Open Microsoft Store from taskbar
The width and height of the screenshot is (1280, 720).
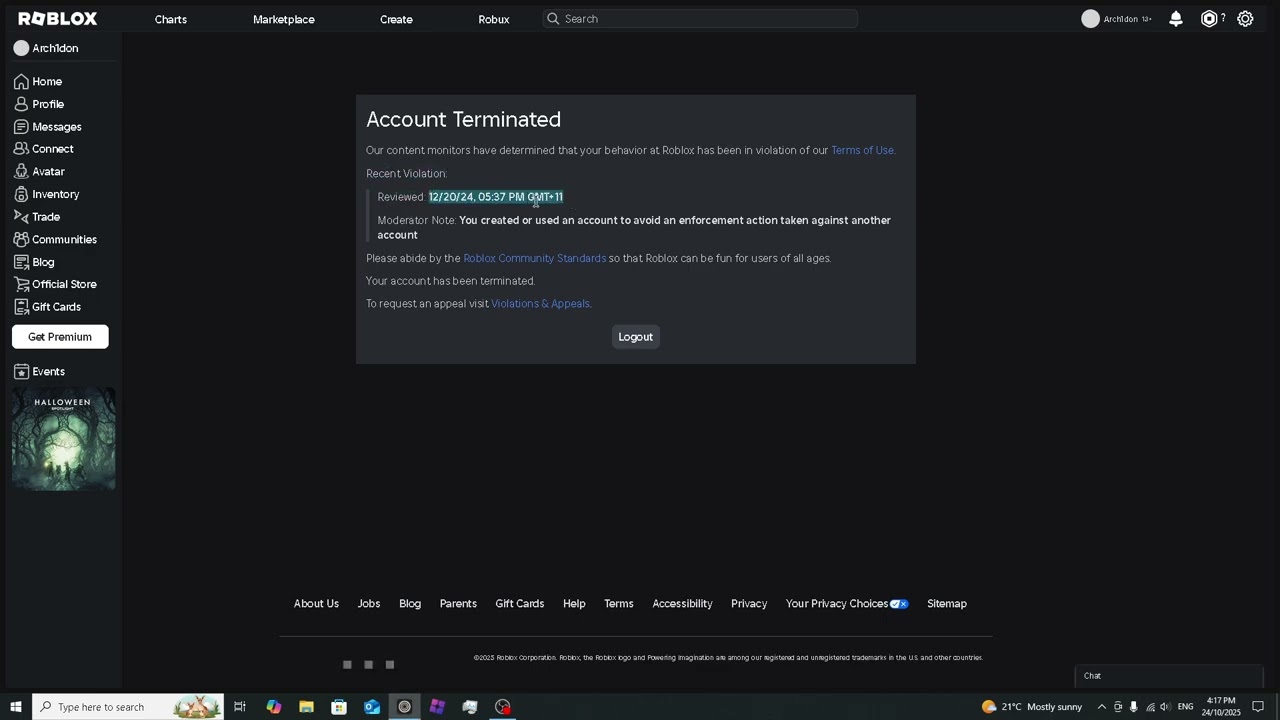(x=339, y=707)
